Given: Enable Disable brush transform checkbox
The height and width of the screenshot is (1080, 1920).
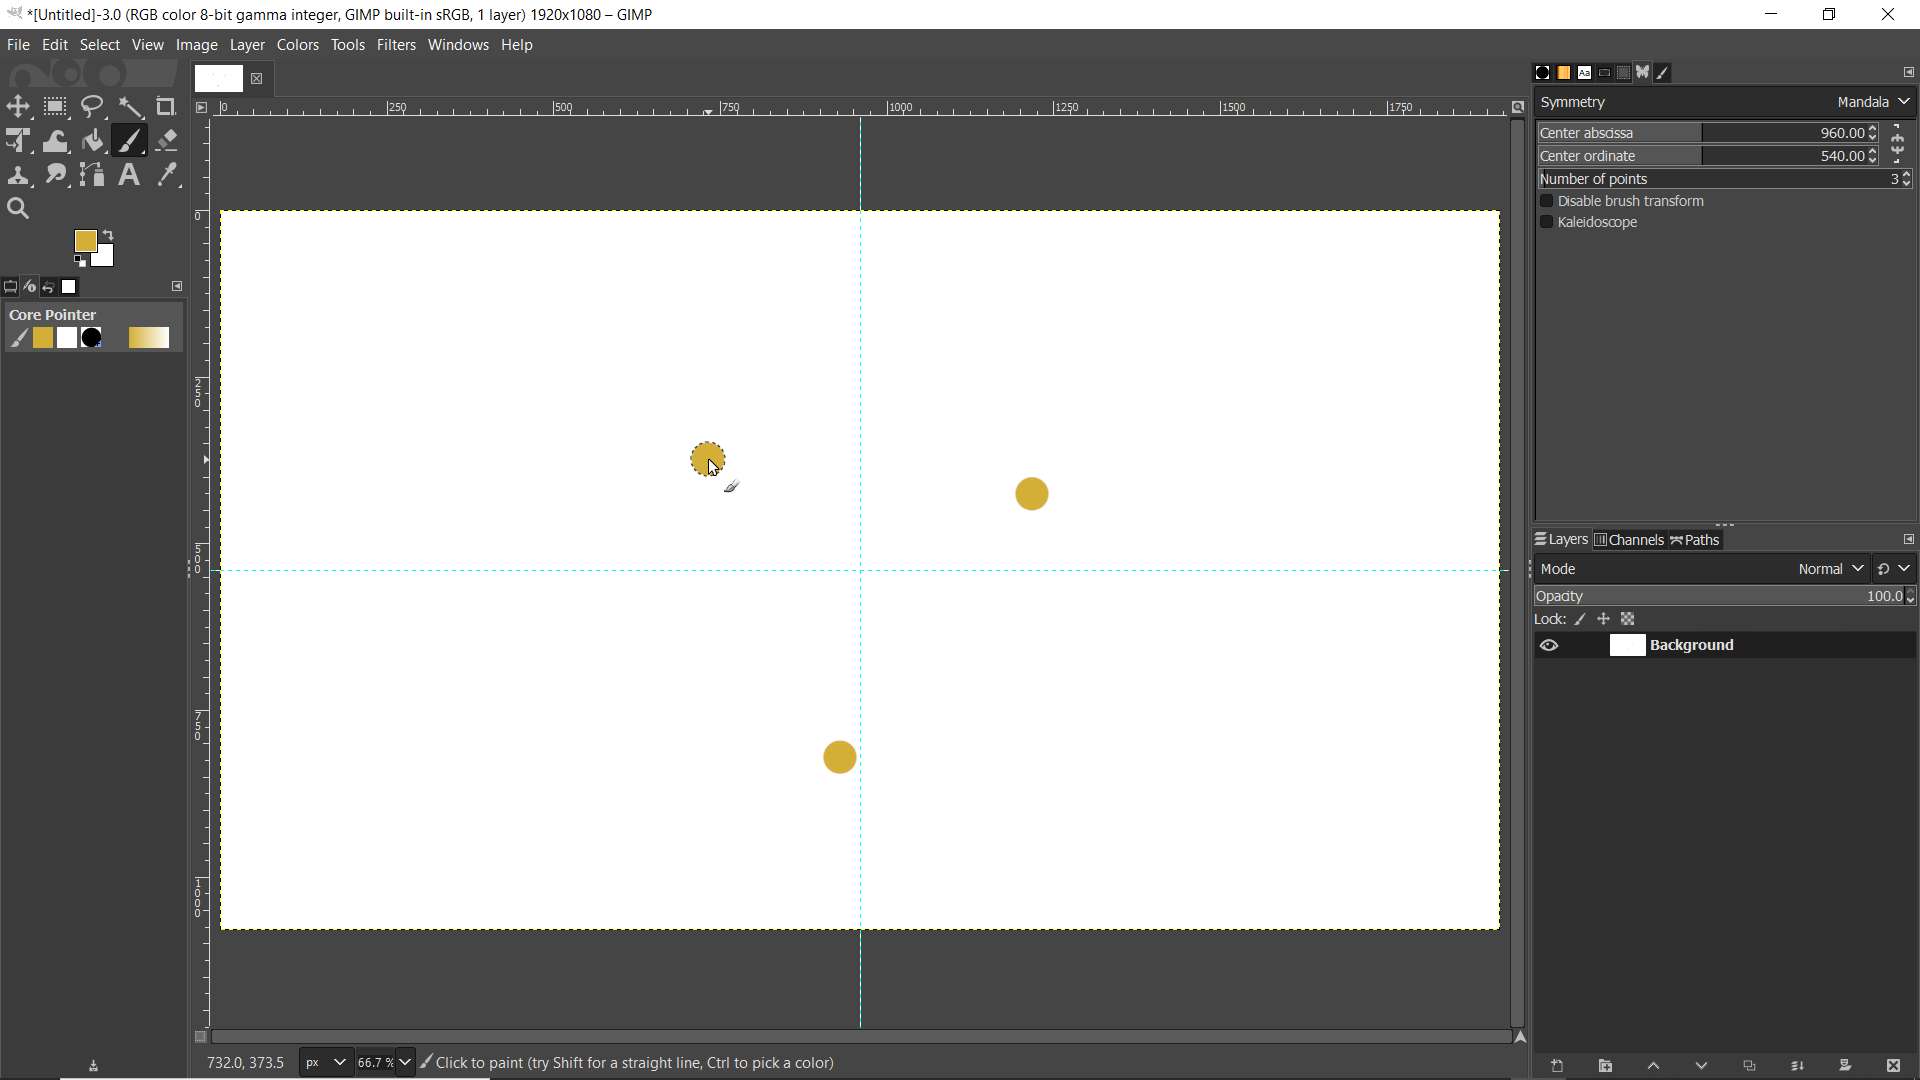Looking at the screenshot, I should point(1547,201).
